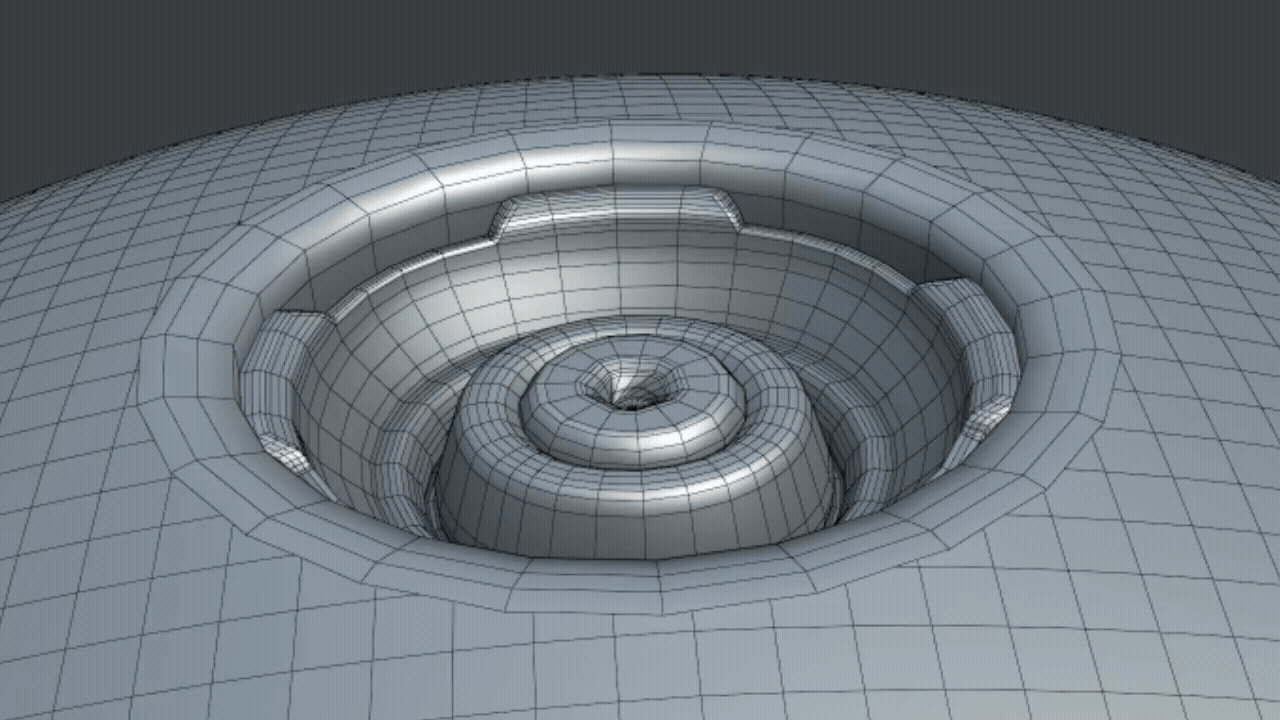This screenshot has height=720, width=1280.
Task: Select the notch tab on the recess left side
Action: point(285,391)
